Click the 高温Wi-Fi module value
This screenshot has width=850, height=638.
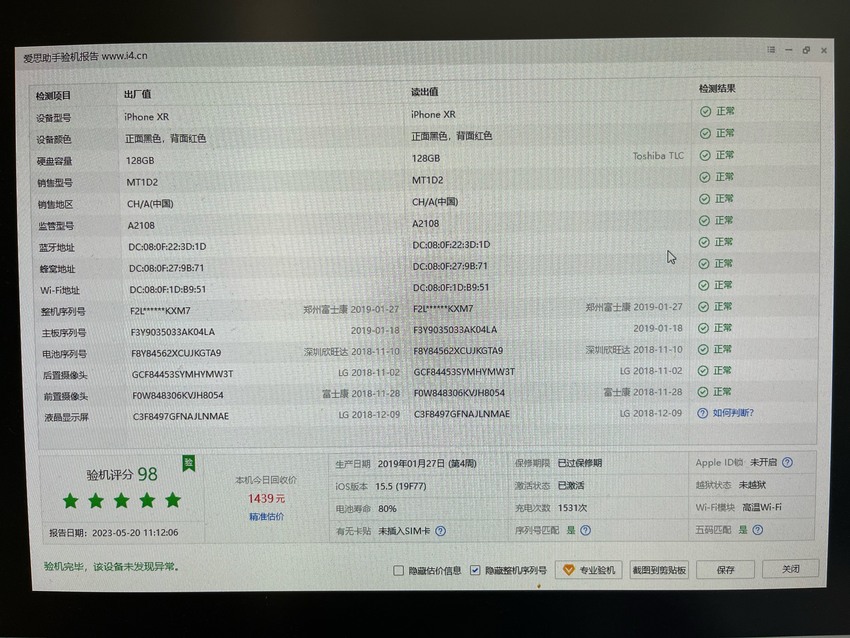pyautogui.click(x=762, y=507)
